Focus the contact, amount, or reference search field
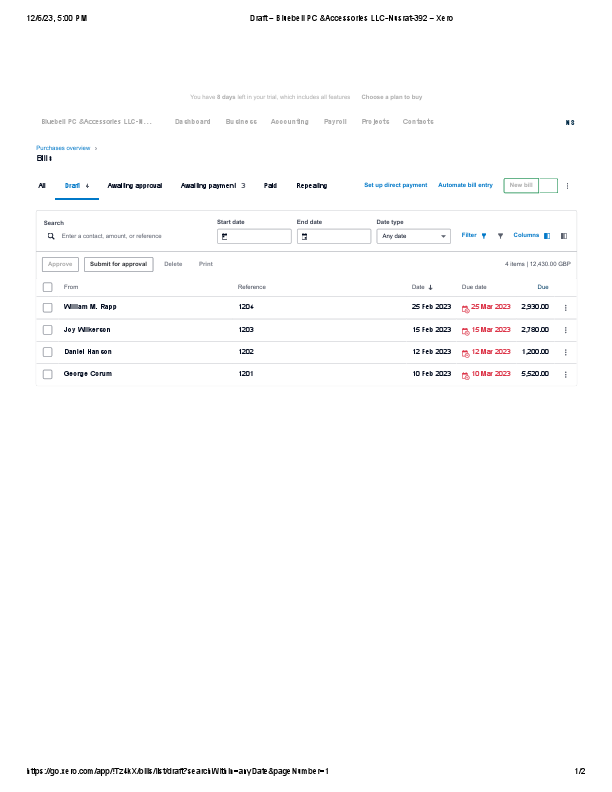The width and height of the screenshot is (612, 792). pyautogui.click(x=124, y=236)
